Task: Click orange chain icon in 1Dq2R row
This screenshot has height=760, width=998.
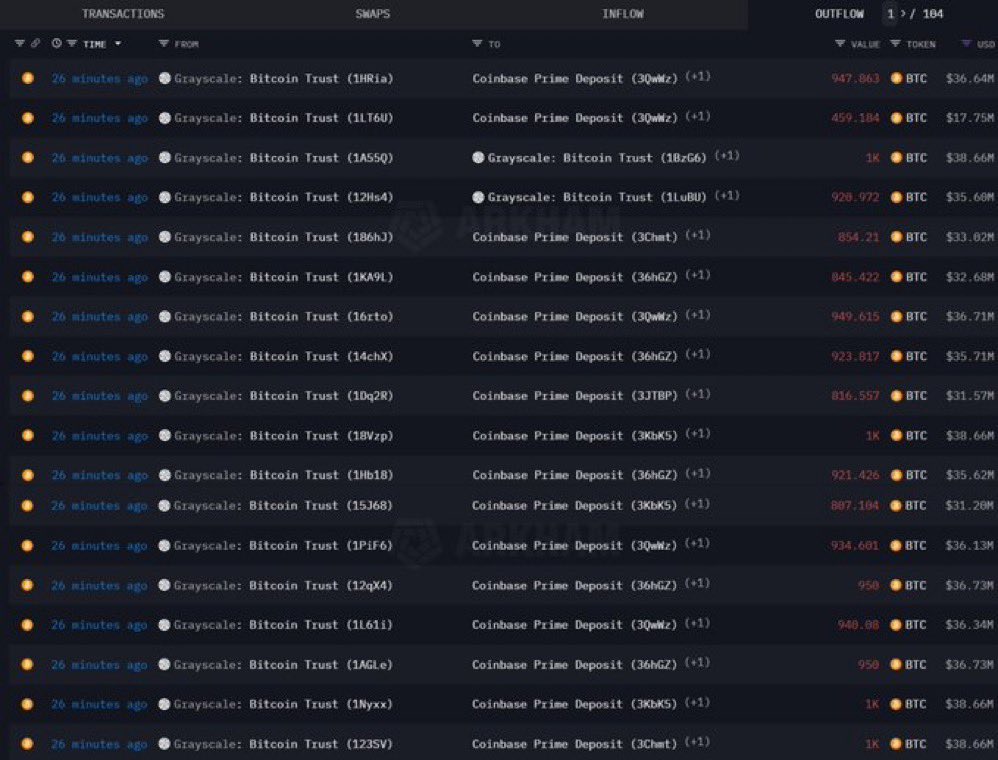Action: tap(27, 396)
